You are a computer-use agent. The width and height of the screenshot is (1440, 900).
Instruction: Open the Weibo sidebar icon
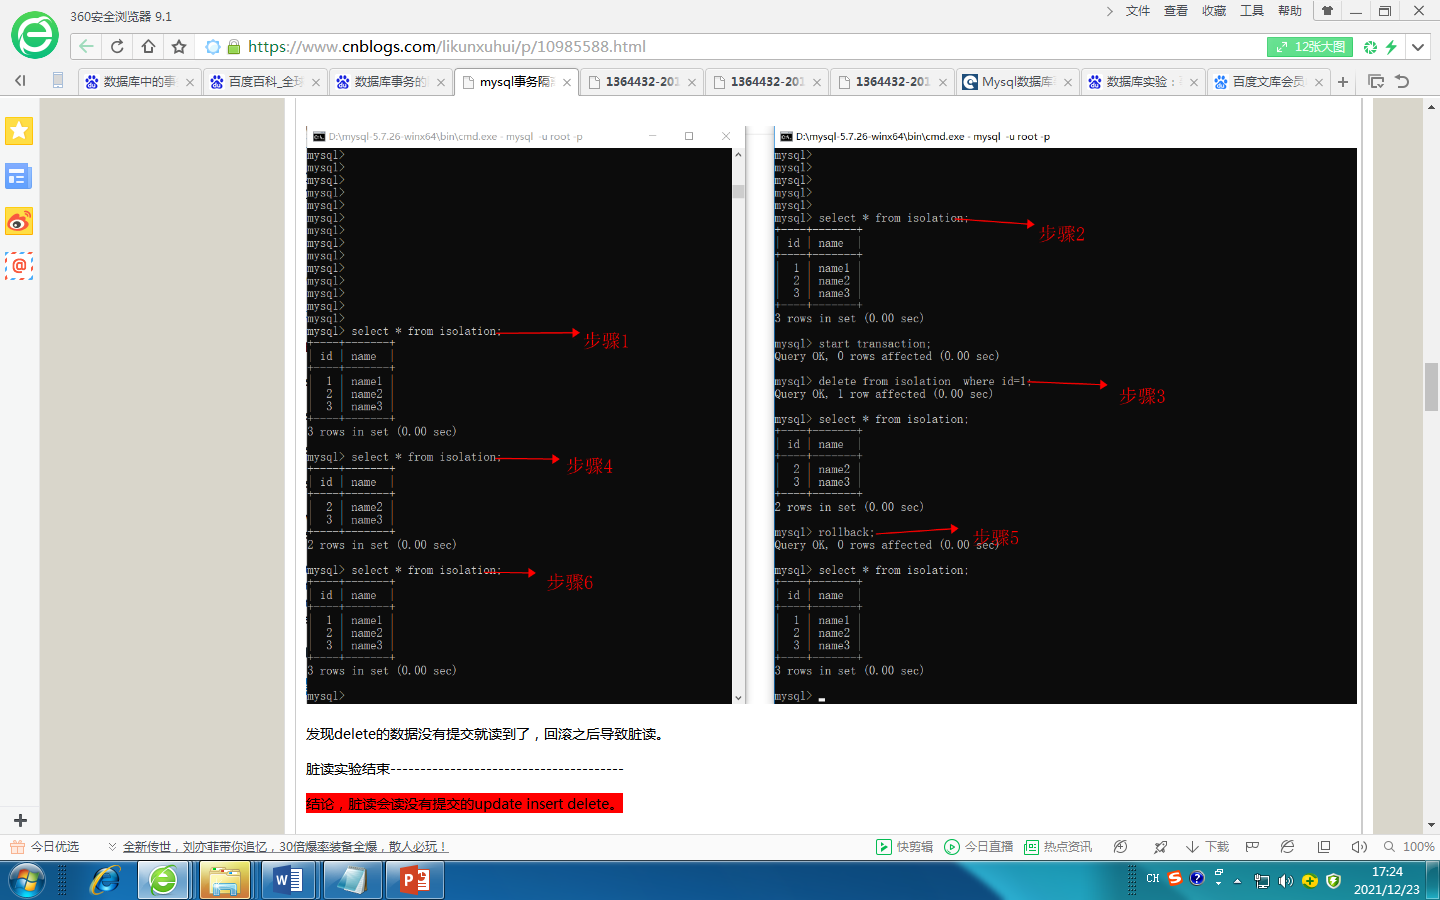pos(19,221)
